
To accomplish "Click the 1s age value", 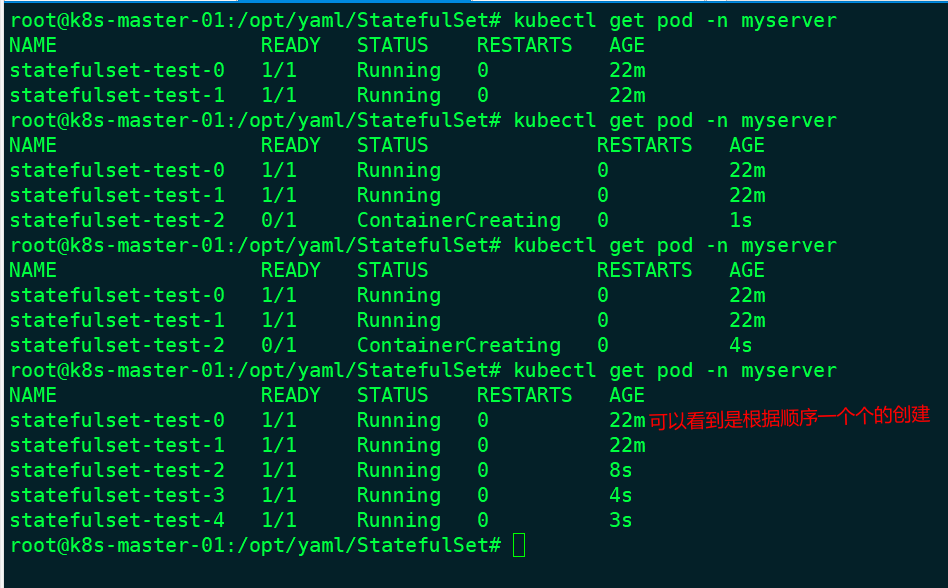I will tap(740, 220).
